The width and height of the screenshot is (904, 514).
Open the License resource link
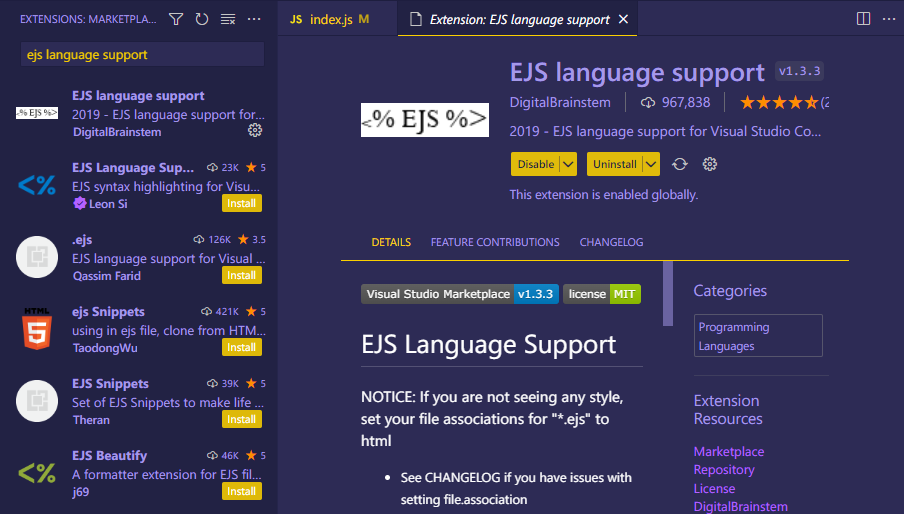pos(714,489)
